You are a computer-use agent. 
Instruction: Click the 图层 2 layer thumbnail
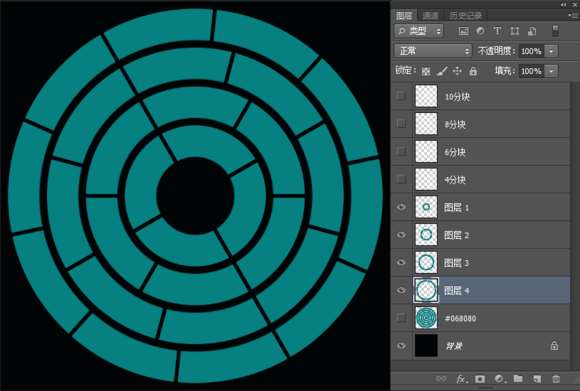(x=426, y=235)
